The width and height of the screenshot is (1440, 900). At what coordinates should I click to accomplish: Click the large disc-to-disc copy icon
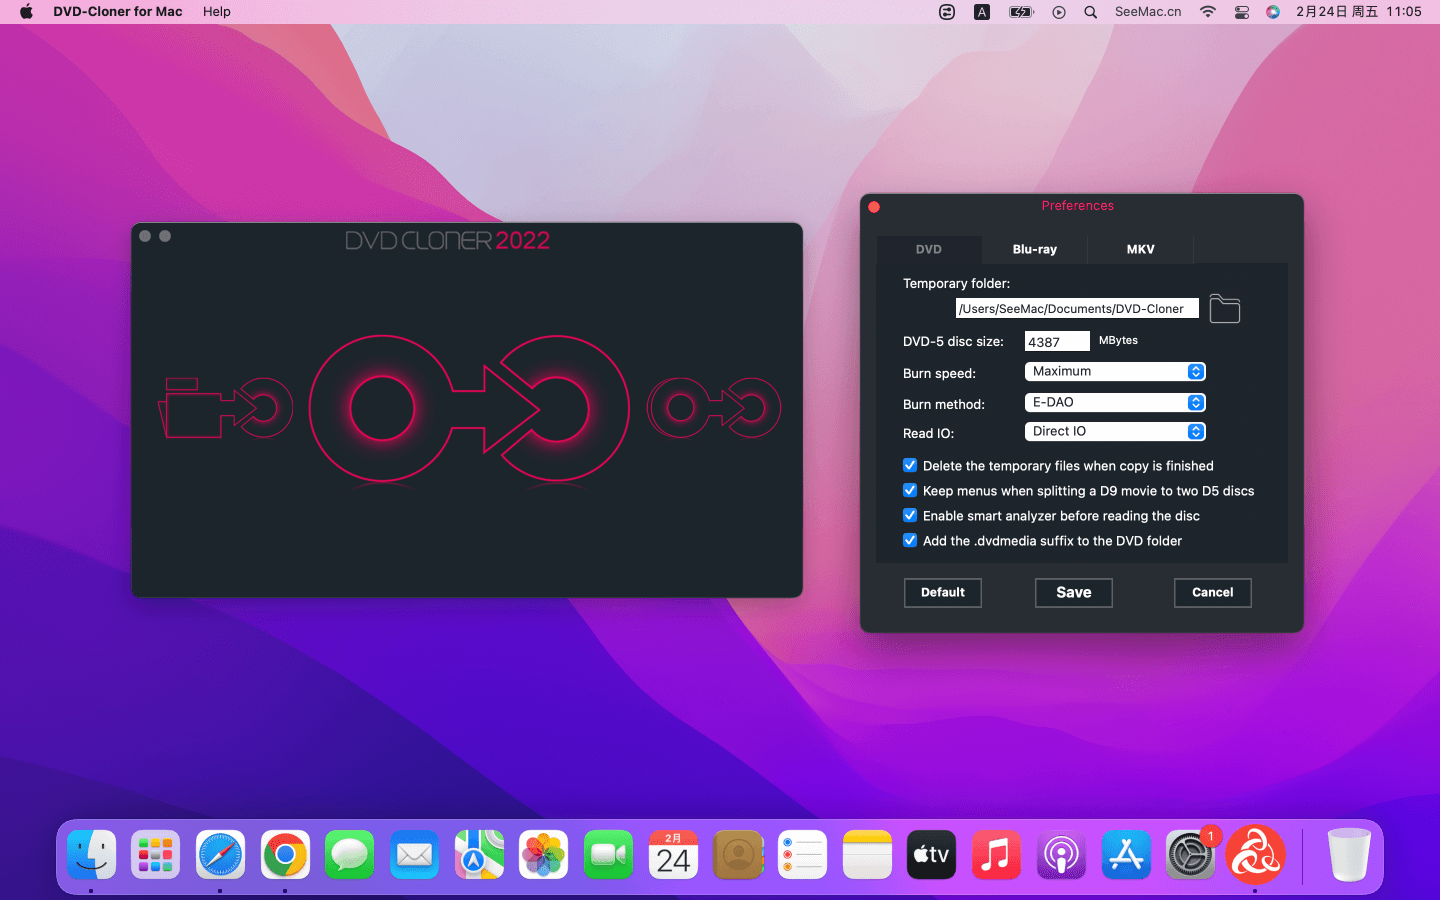468,408
